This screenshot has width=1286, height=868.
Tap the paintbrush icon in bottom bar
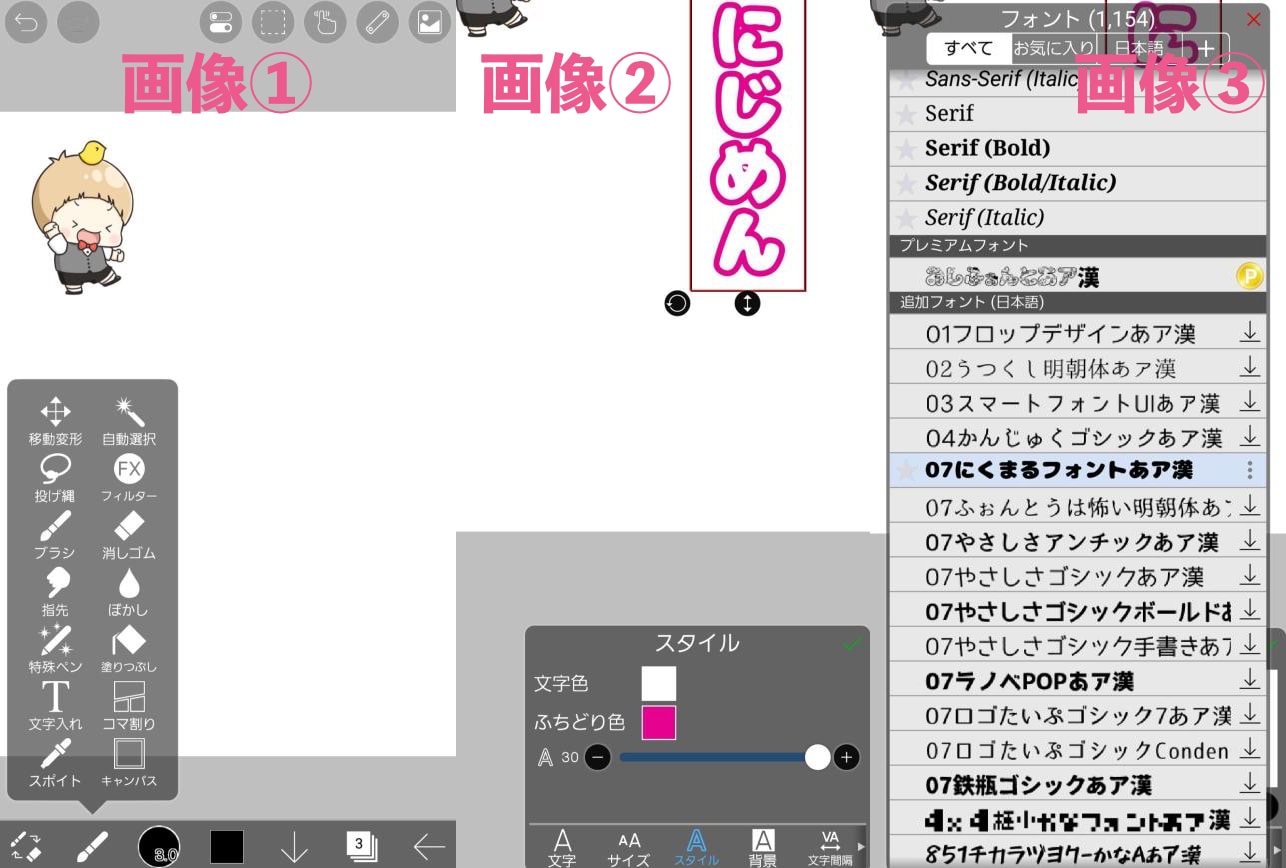93,846
